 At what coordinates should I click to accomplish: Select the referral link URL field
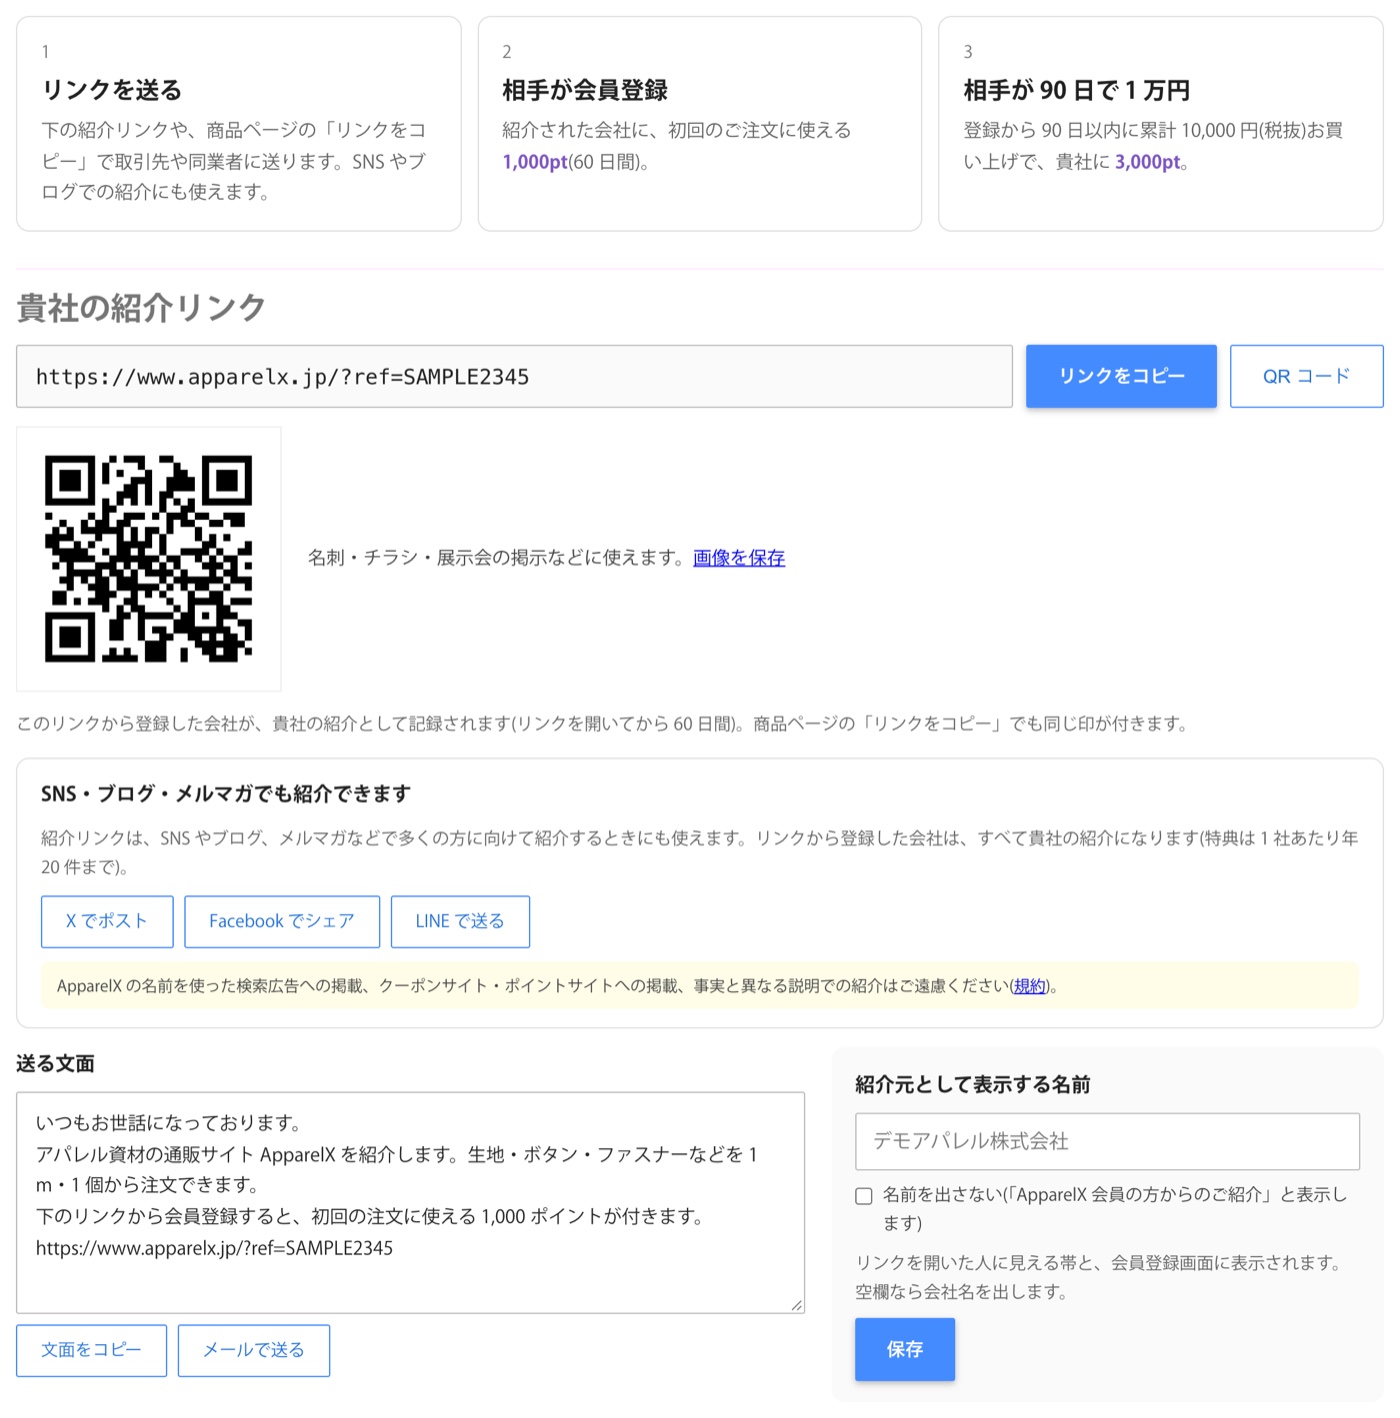click(514, 377)
